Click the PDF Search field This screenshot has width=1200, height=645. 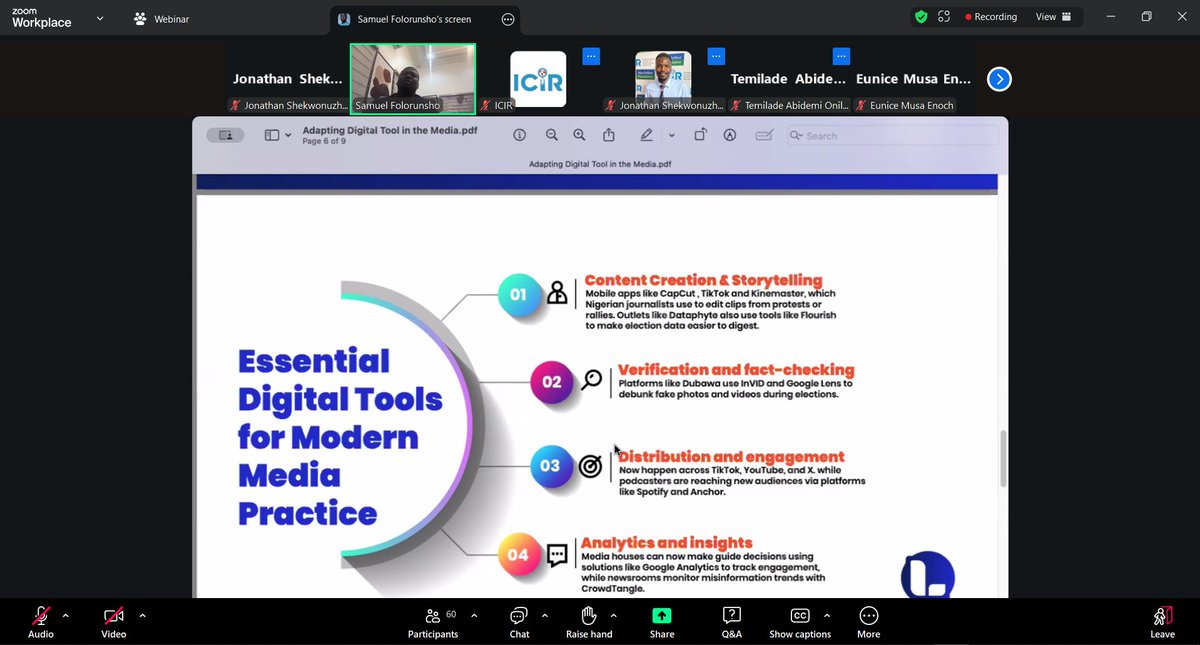tap(891, 135)
